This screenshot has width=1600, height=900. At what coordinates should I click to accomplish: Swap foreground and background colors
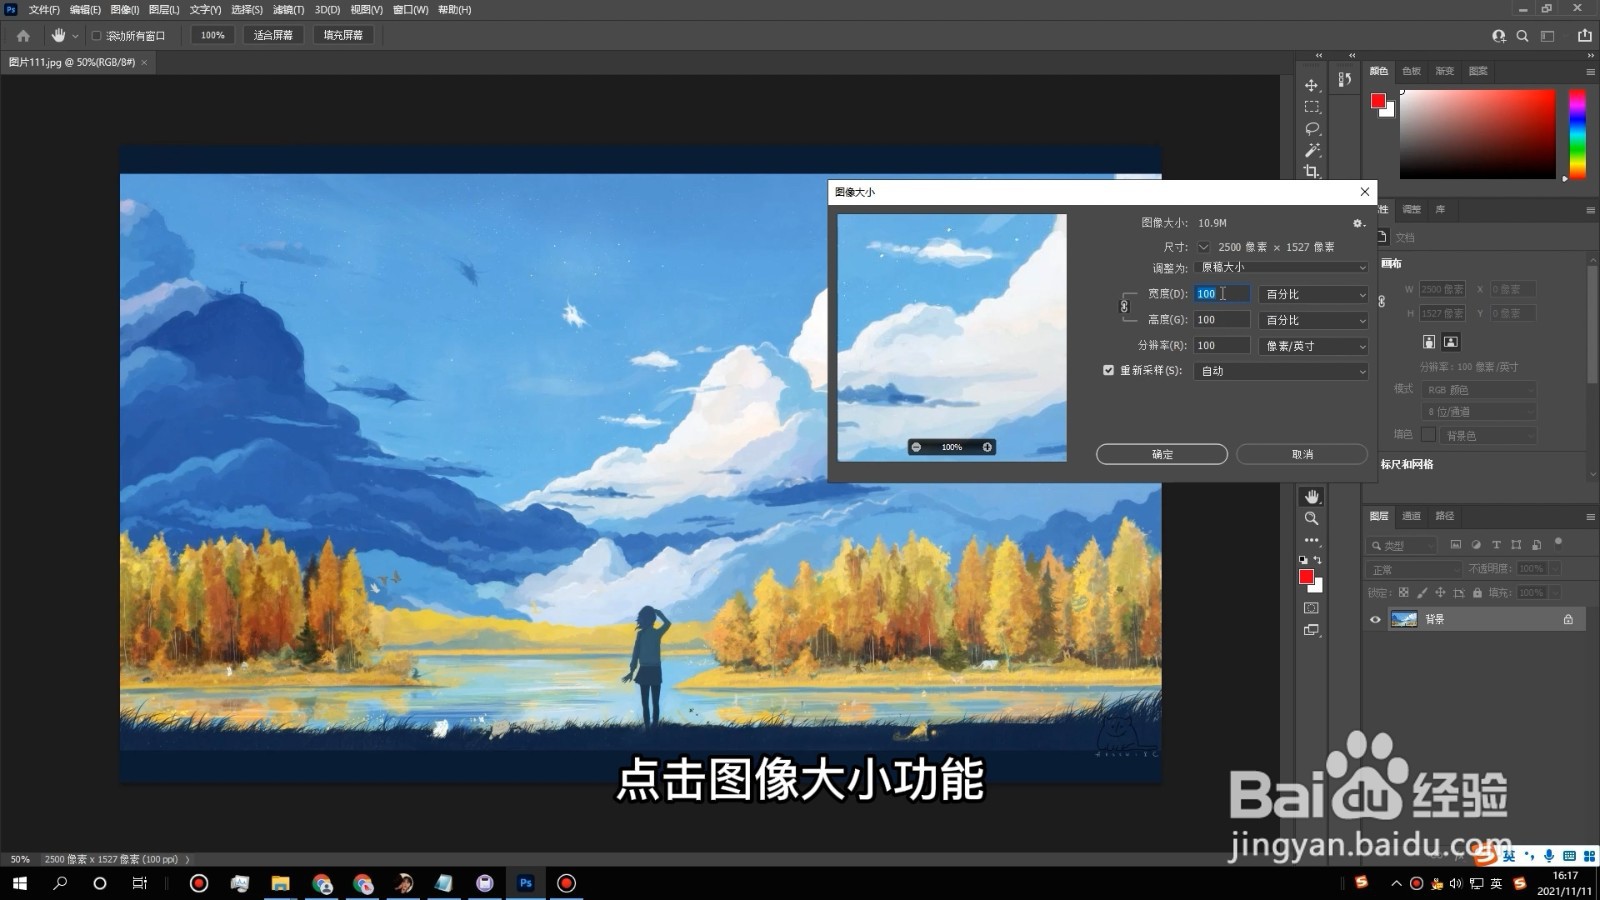1318,560
